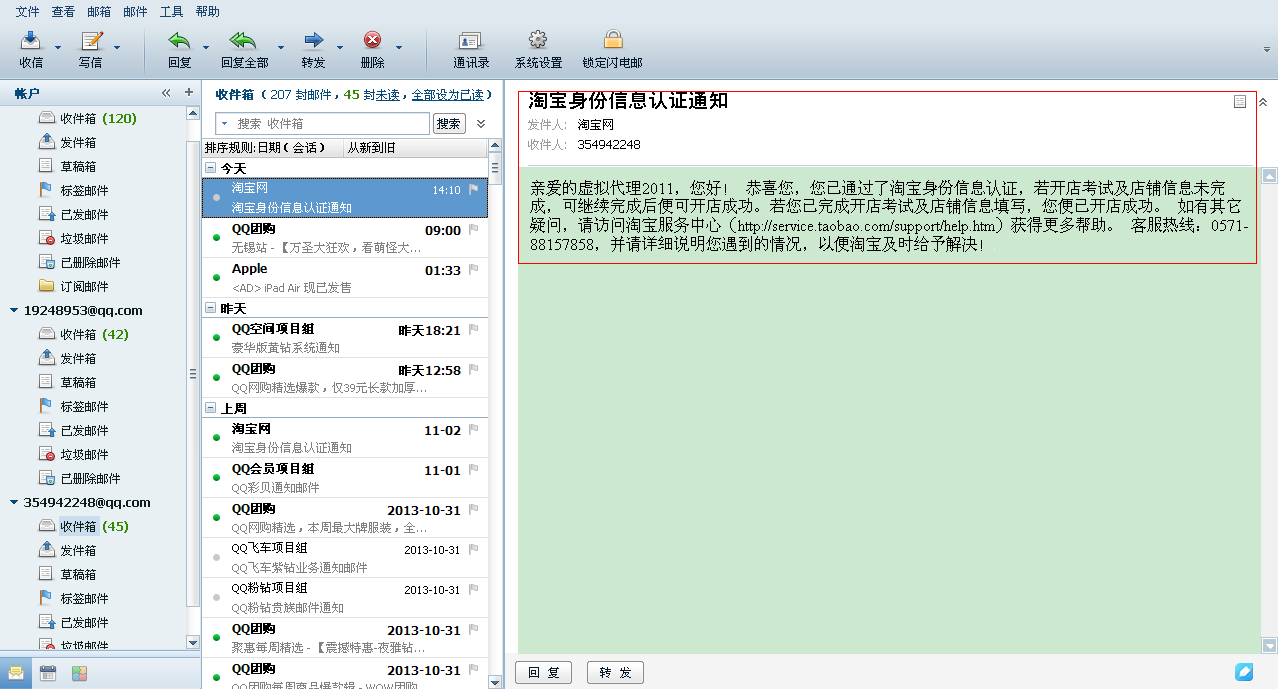The image size is (1278, 689).
Task: Open the calendar icon in bottom bar
Action: pyautogui.click(x=48, y=673)
